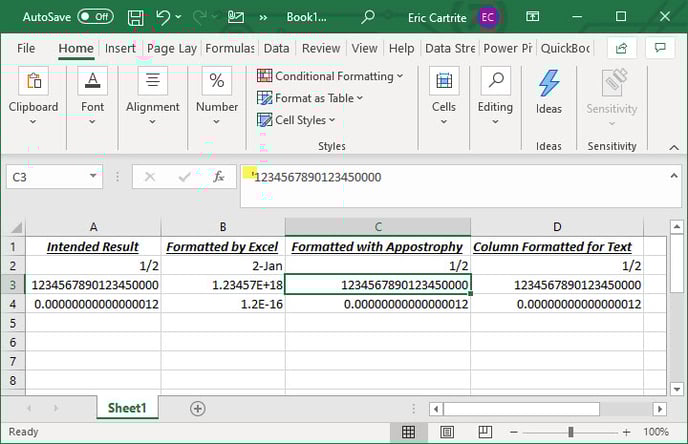Image resolution: width=688 pixels, height=444 pixels.
Task: Select column B header
Action: click(223, 227)
